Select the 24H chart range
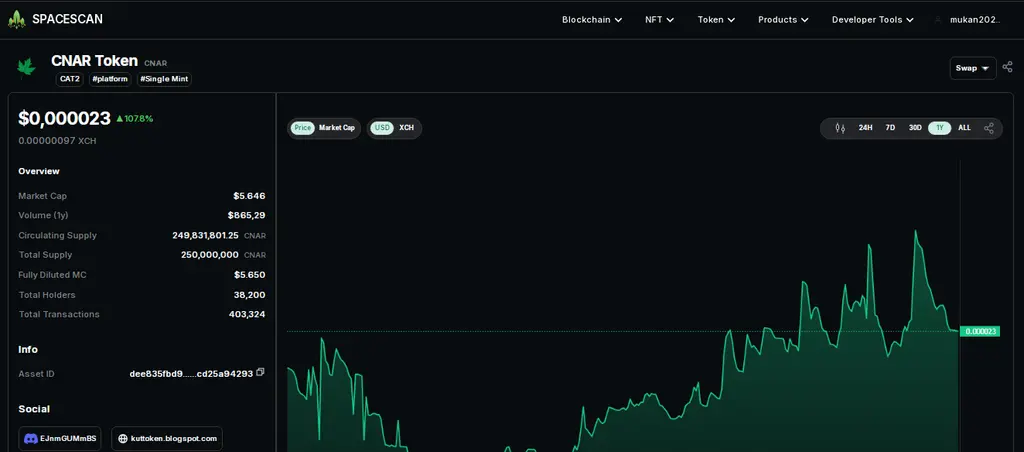This screenshot has height=452, width=1024. (x=865, y=128)
